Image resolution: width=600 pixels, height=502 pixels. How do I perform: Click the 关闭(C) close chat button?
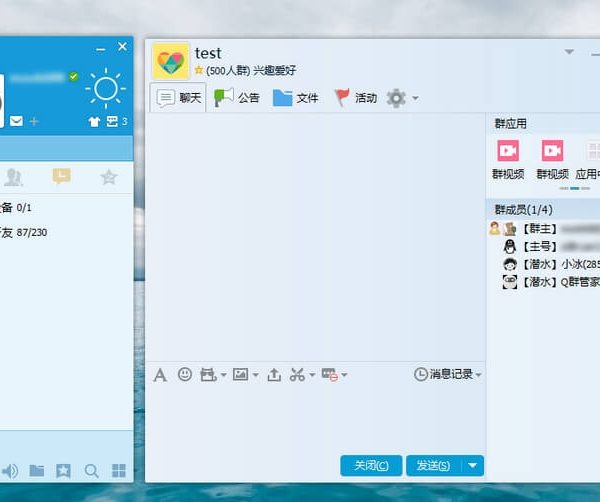[x=371, y=466]
